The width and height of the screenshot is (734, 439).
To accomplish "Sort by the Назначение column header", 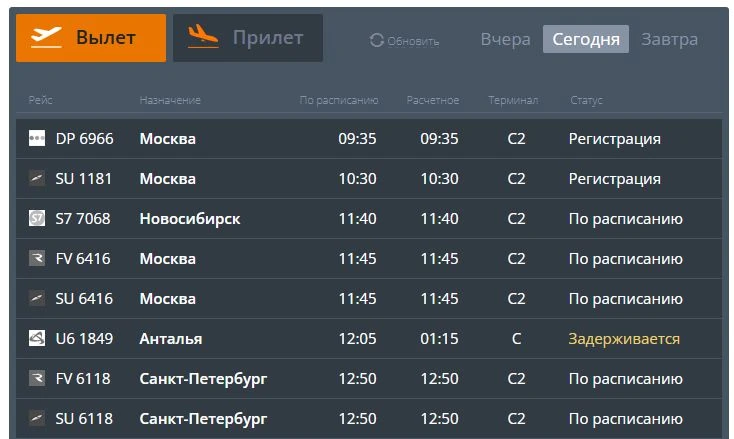I will [170, 100].
